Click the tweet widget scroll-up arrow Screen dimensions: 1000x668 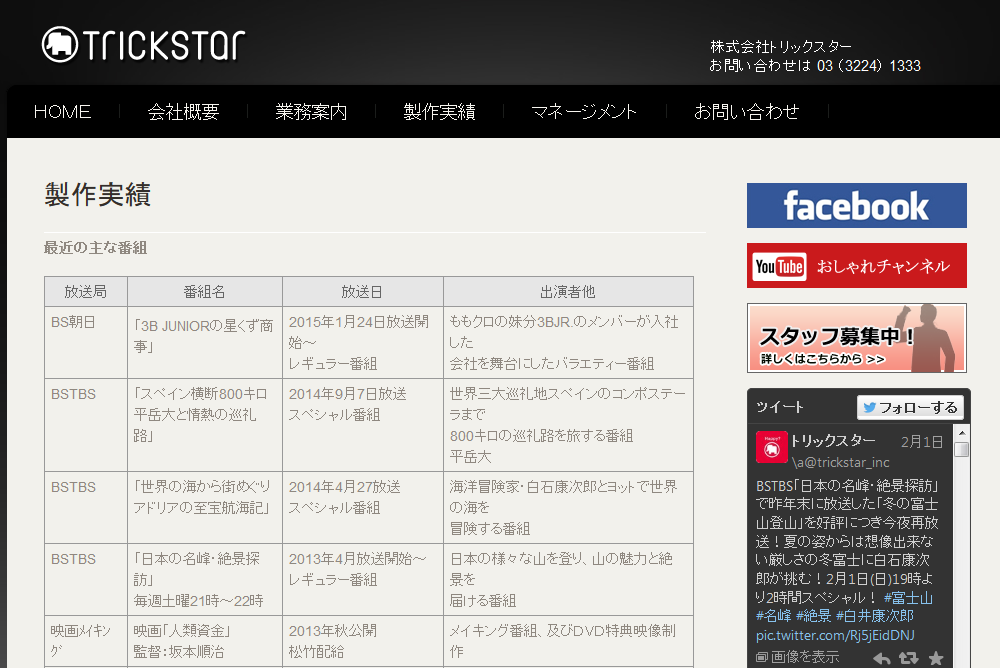pos(962,433)
